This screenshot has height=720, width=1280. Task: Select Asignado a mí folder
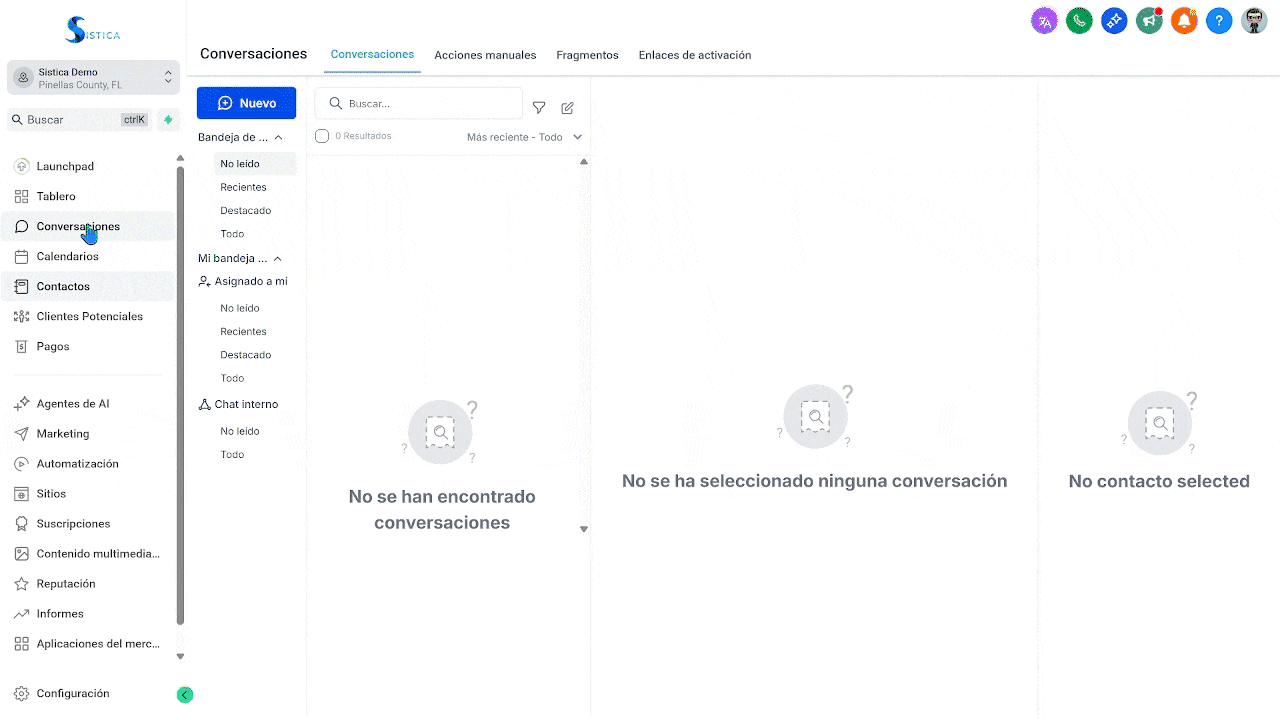[x=243, y=282]
